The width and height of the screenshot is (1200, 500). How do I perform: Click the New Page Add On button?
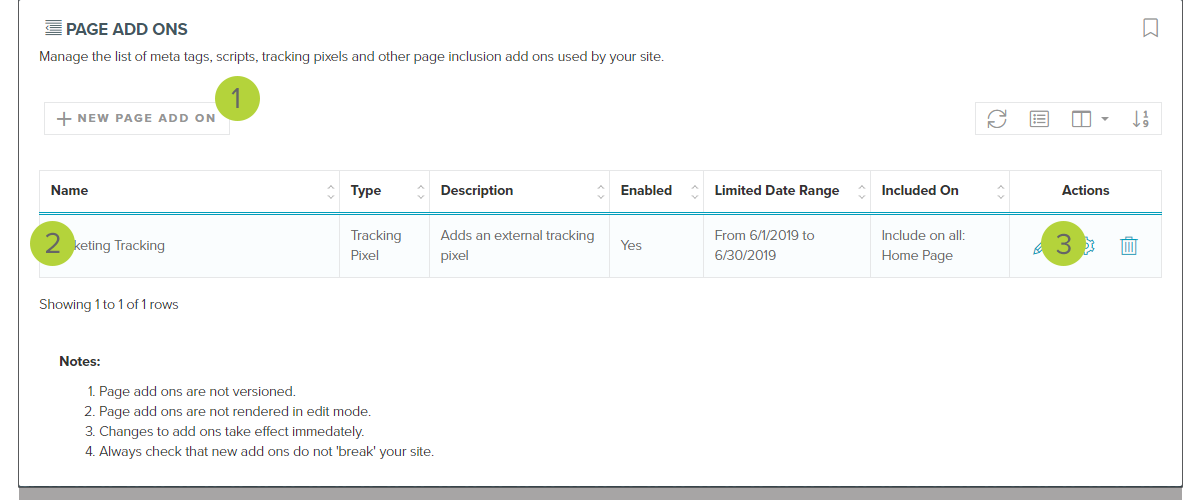click(137, 118)
